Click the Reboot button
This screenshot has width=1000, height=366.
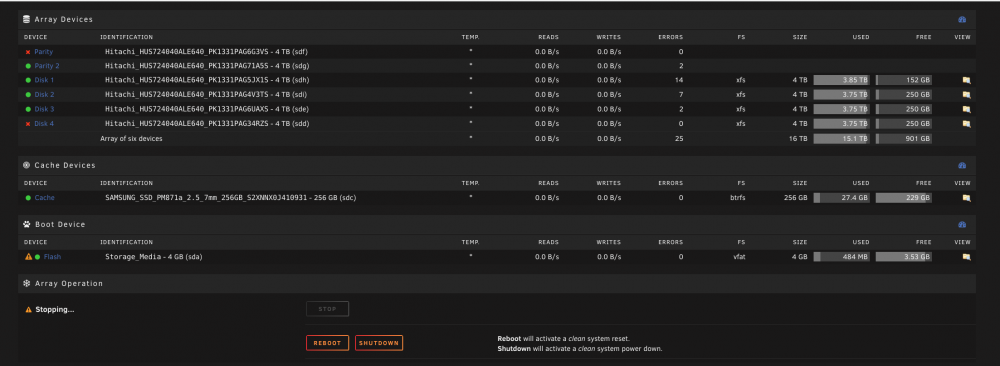click(x=327, y=343)
